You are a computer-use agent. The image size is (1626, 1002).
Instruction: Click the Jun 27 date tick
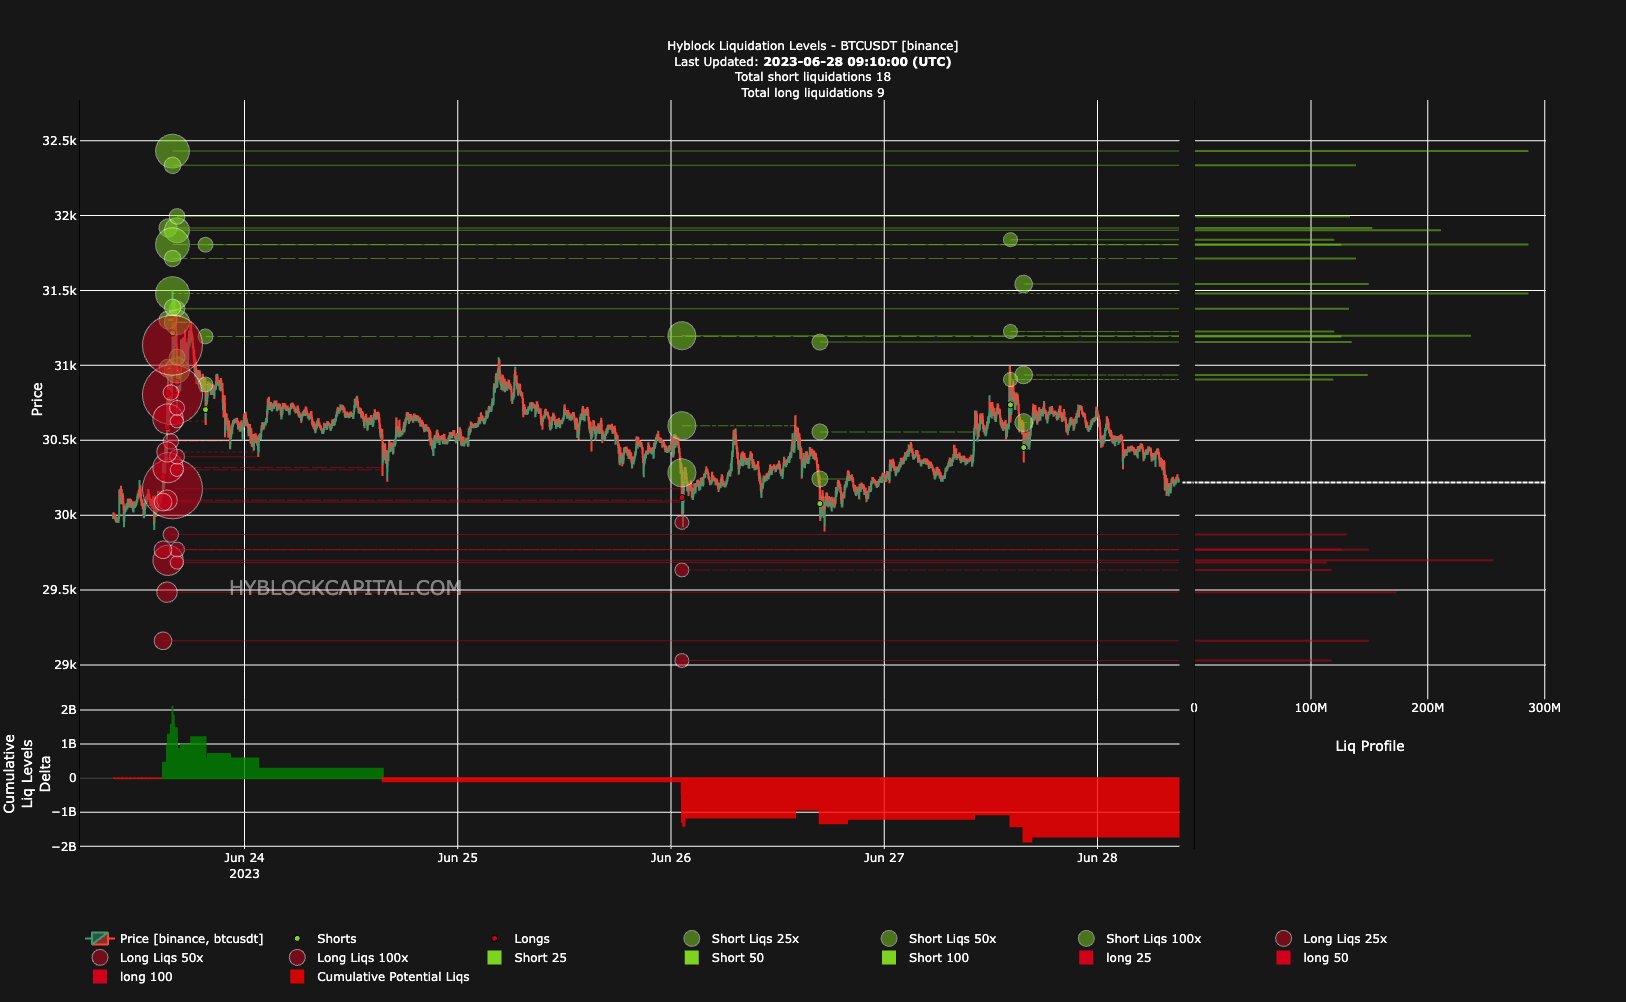(884, 858)
